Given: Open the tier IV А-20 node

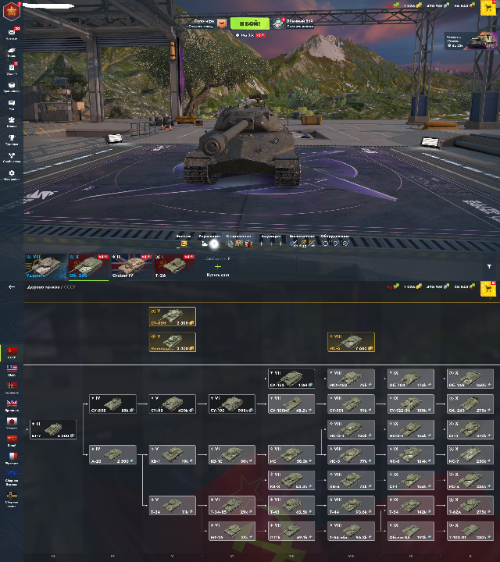Looking at the screenshot, I should 113,454.
